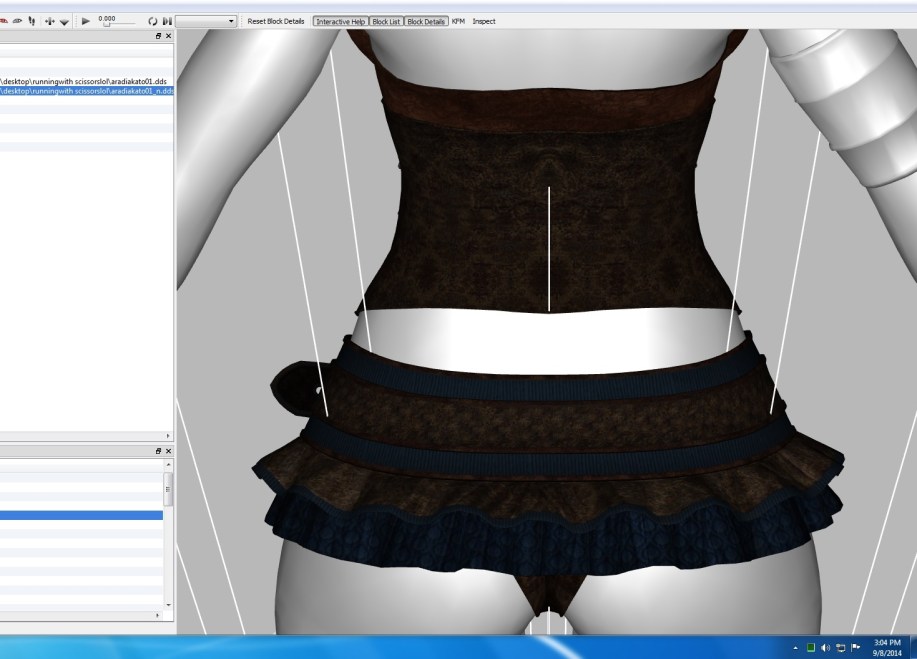Click the eye-shaped view icon in toolbar

click(x=17, y=21)
